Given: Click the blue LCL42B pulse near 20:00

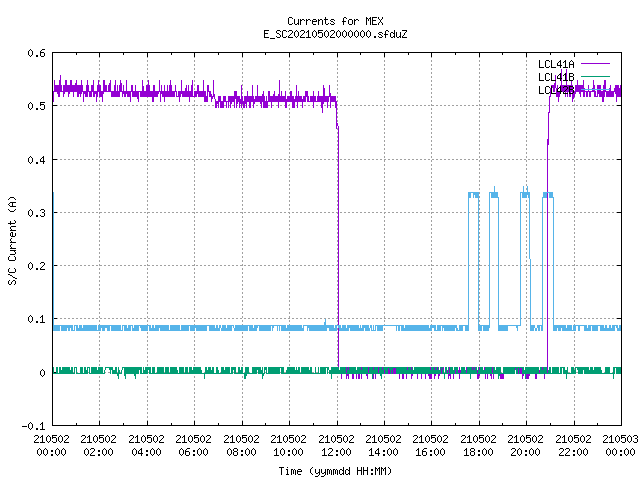Looking at the screenshot, I should [525, 259].
